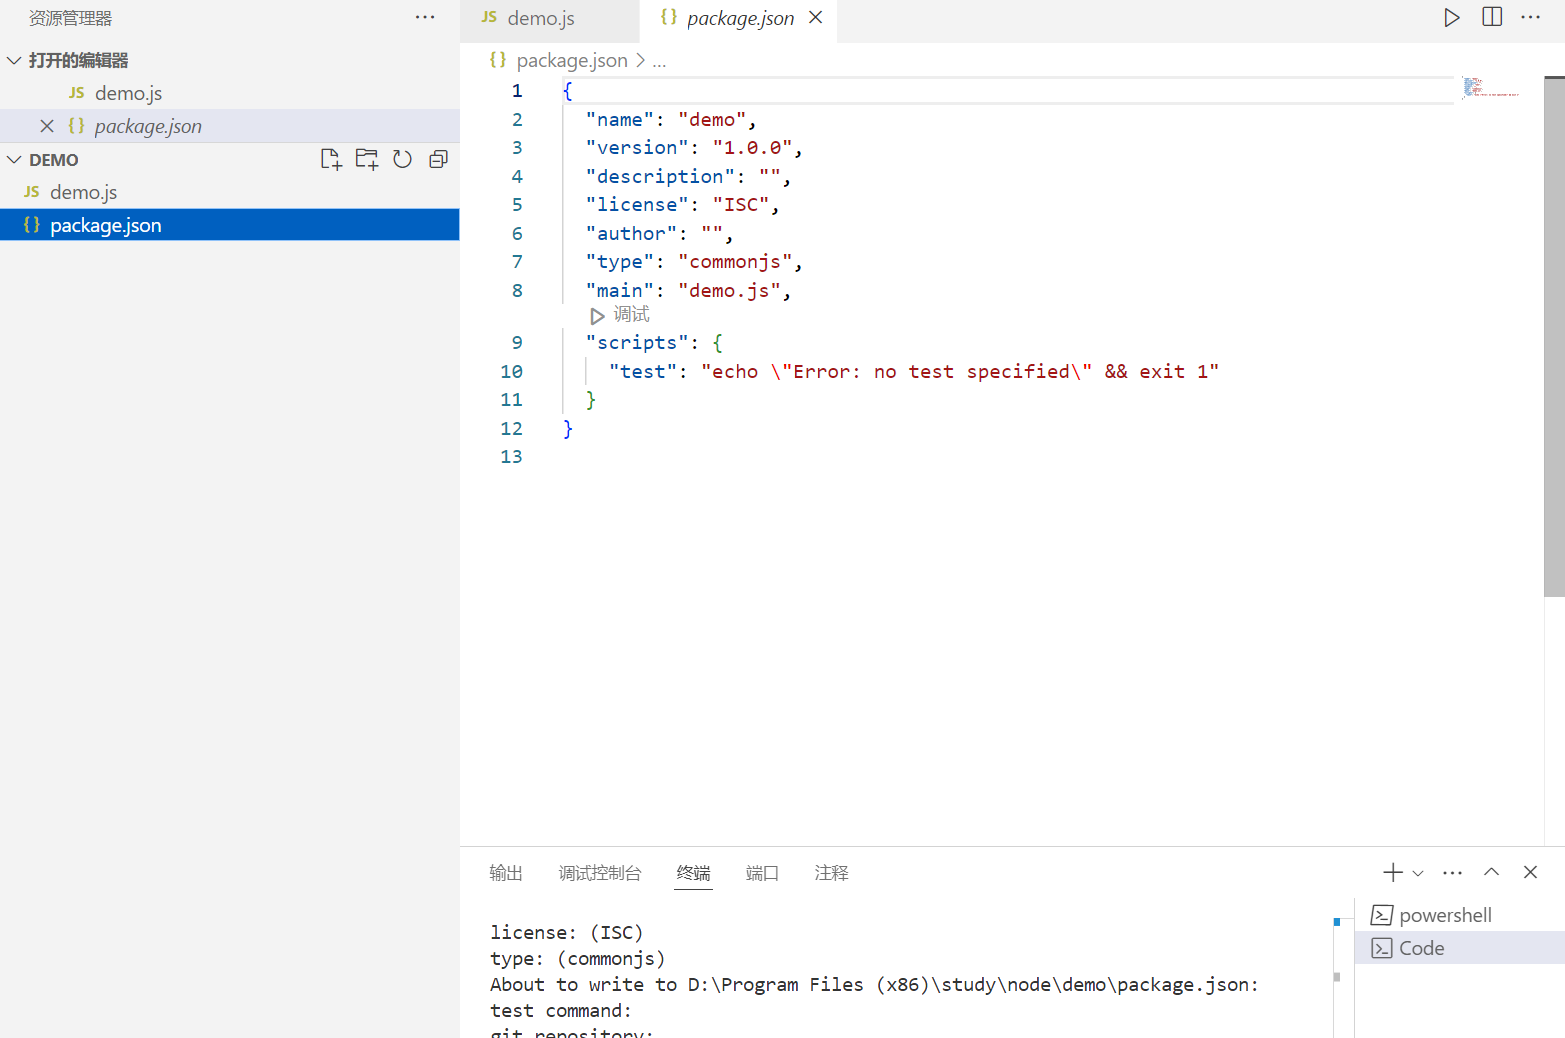The width and height of the screenshot is (1565, 1038).
Task: Click the "author" key on line 6
Action: (x=632, y=234)
